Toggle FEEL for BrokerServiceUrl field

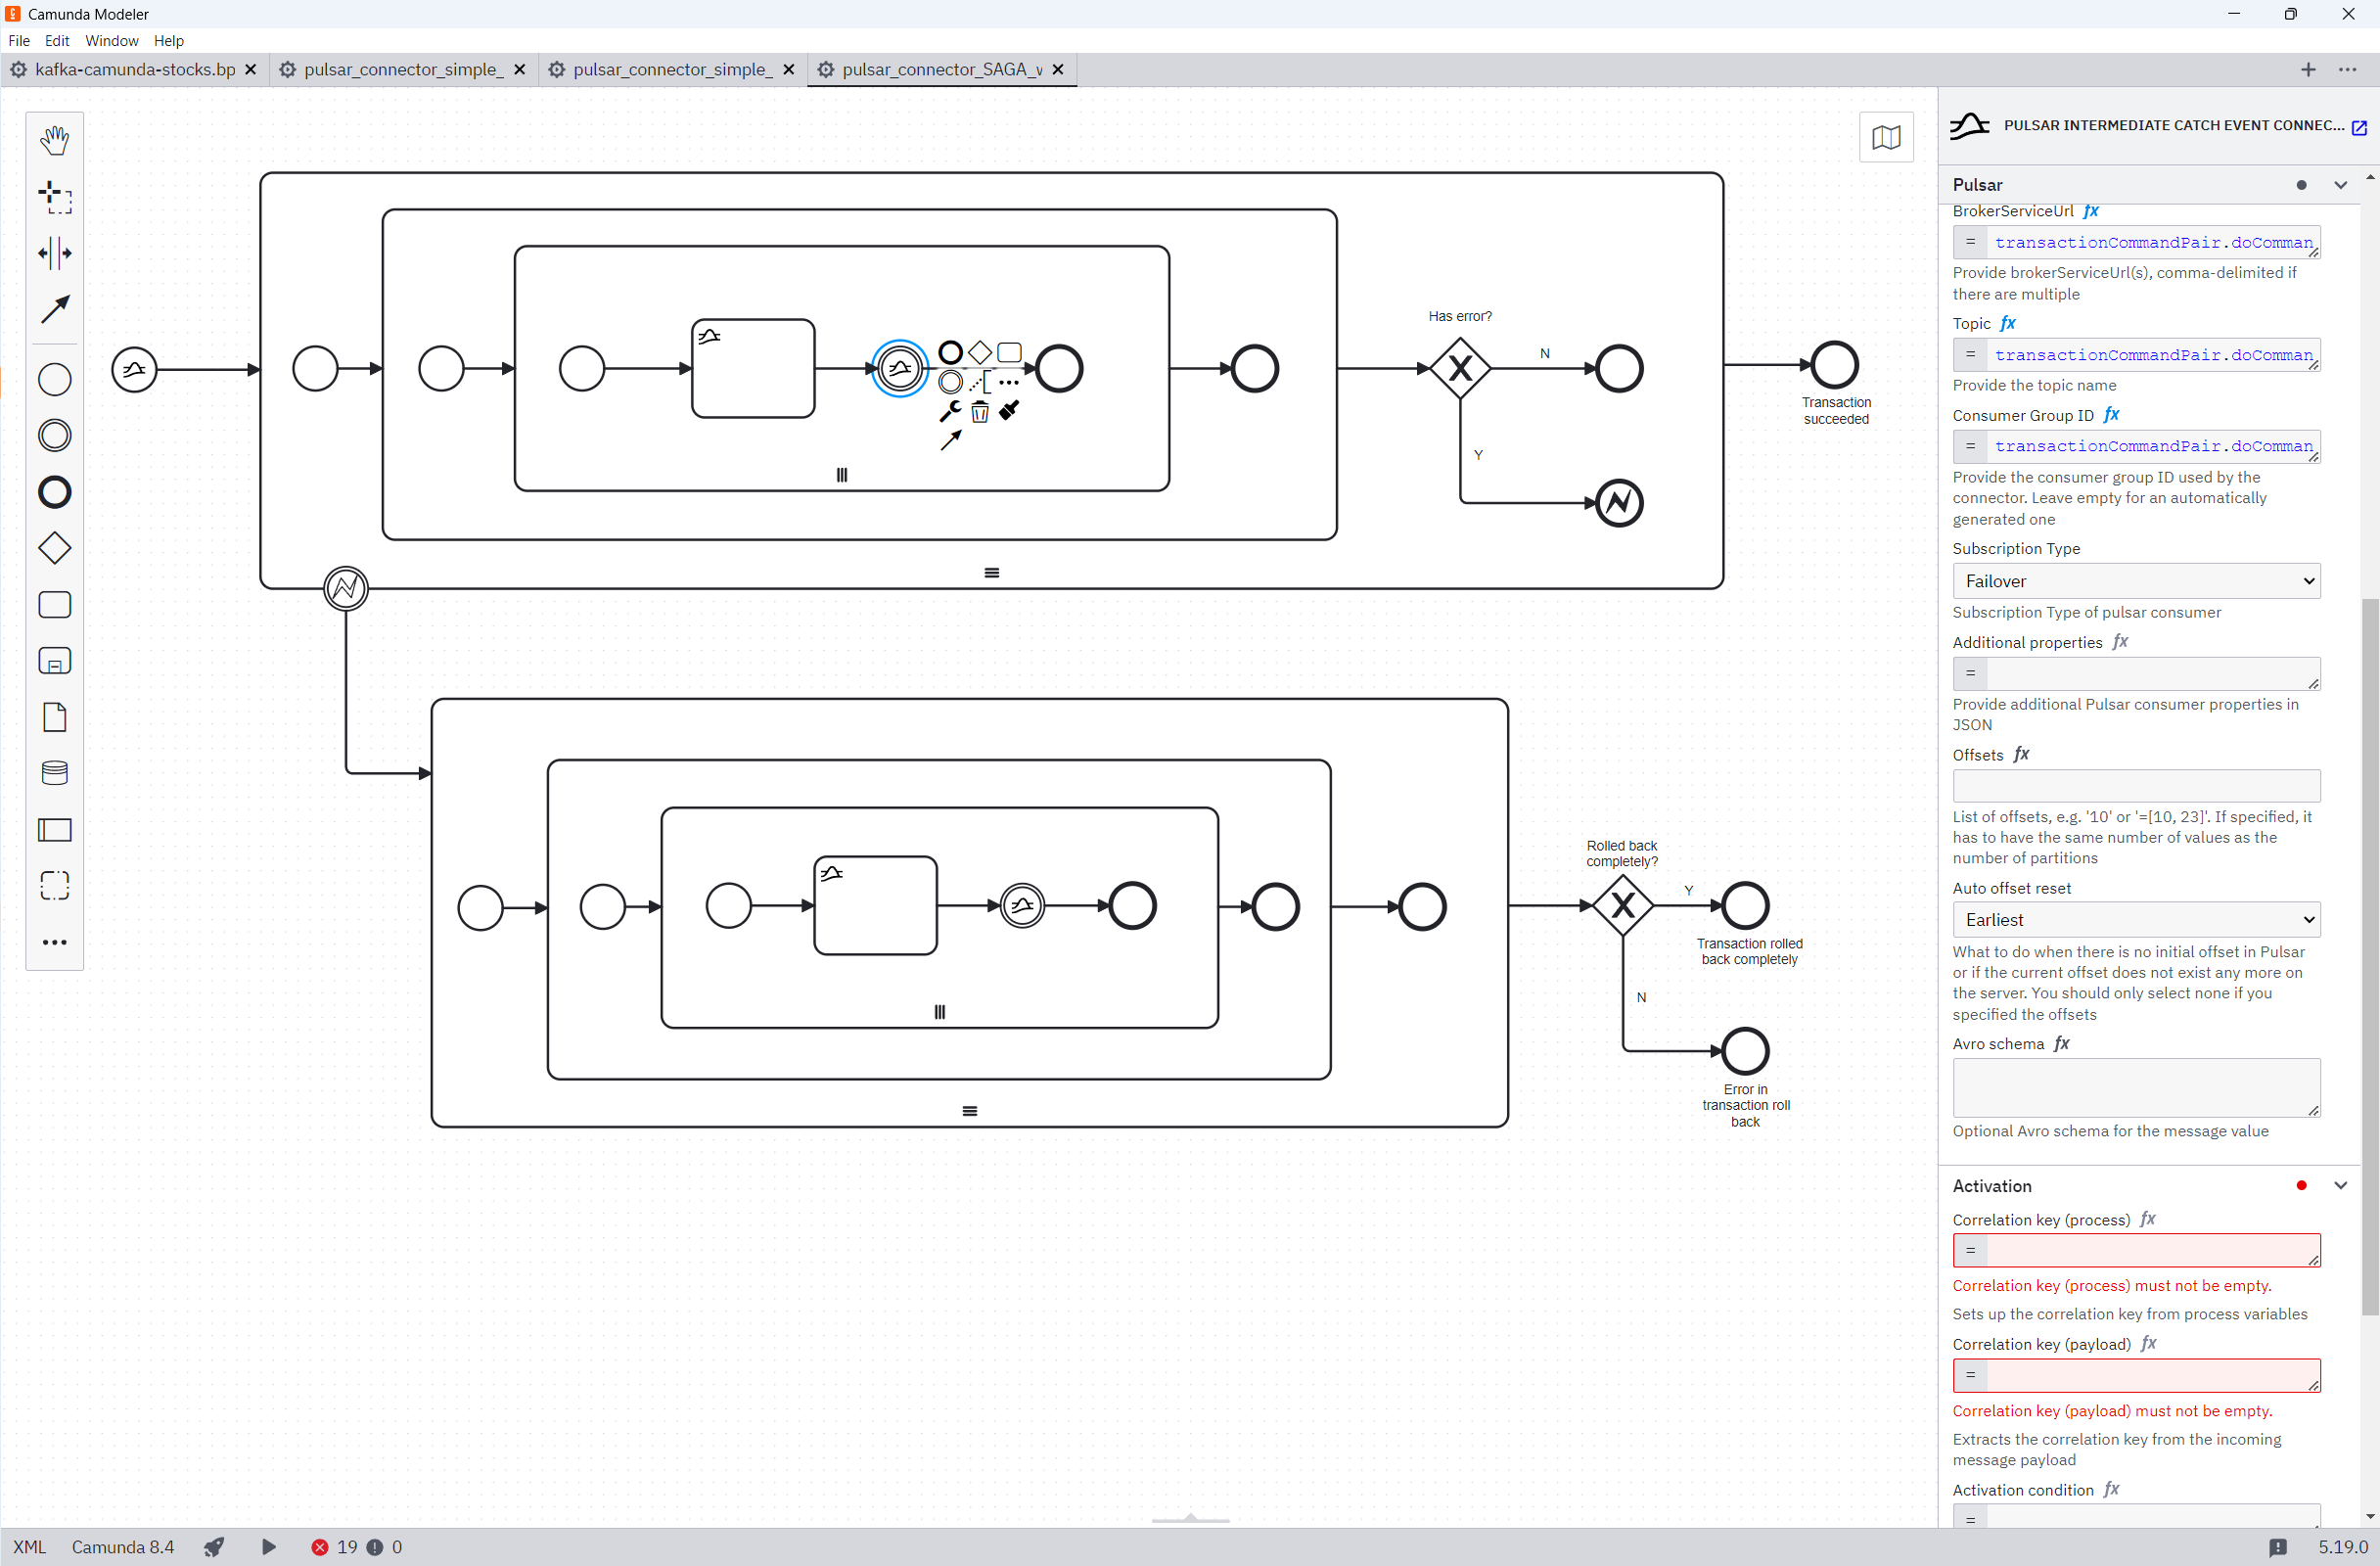[x=2091, y=211]
